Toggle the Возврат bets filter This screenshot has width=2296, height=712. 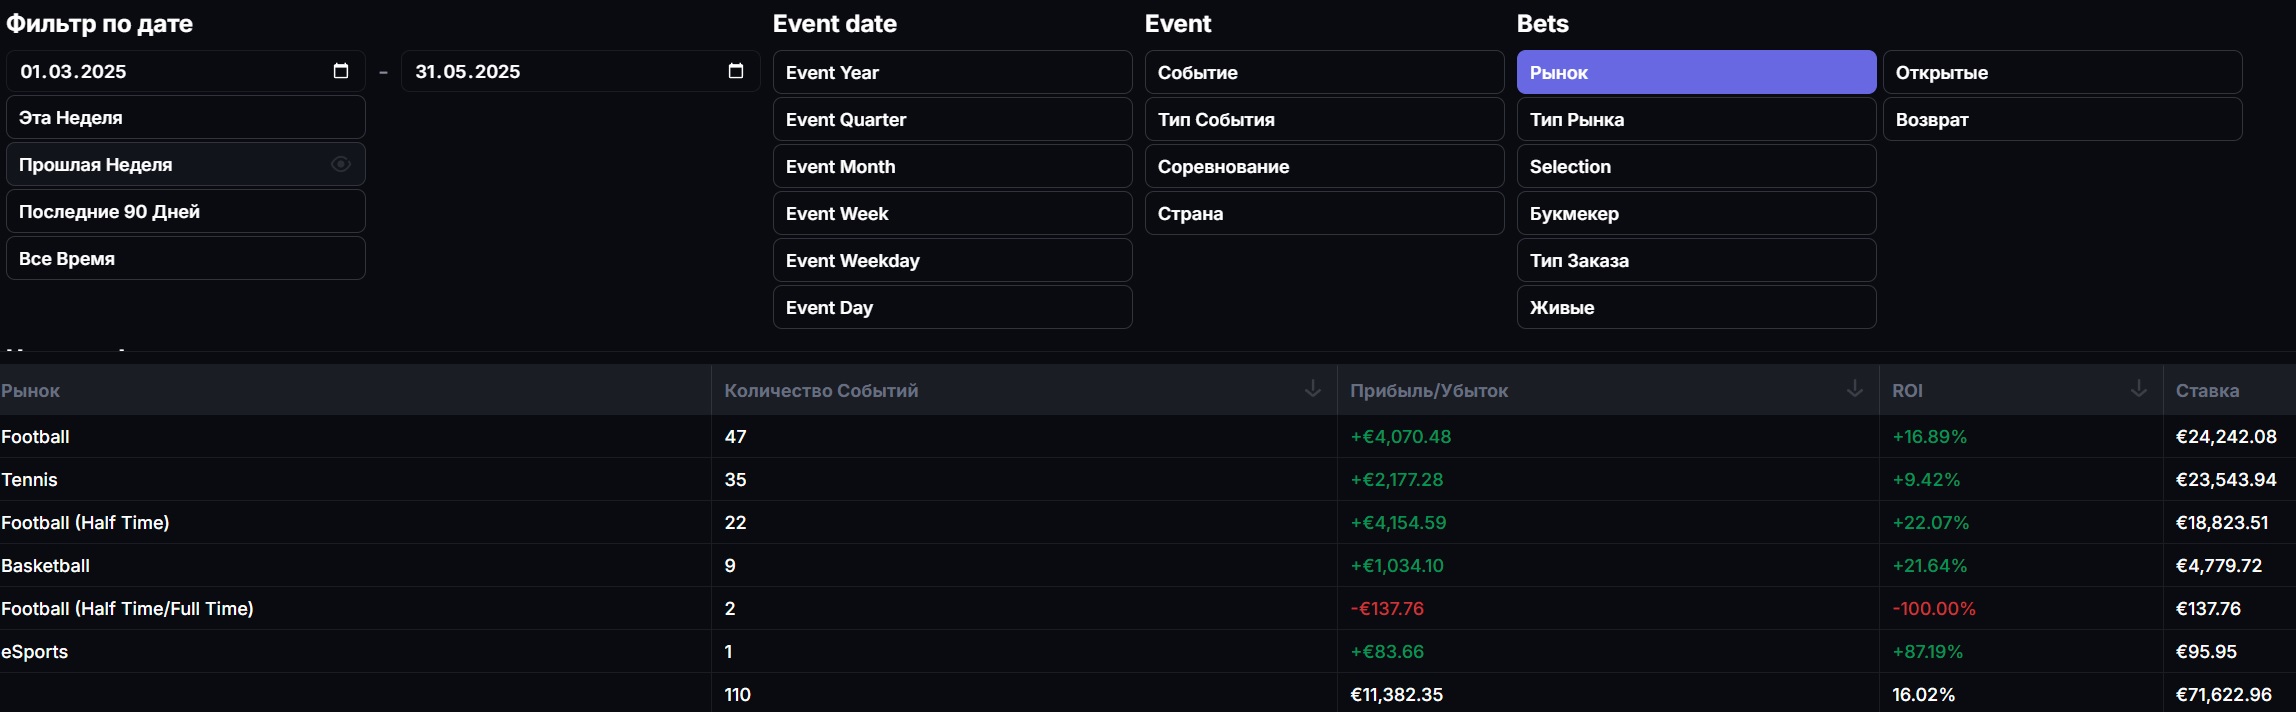pyautogui.click(x=2061, y=119)
